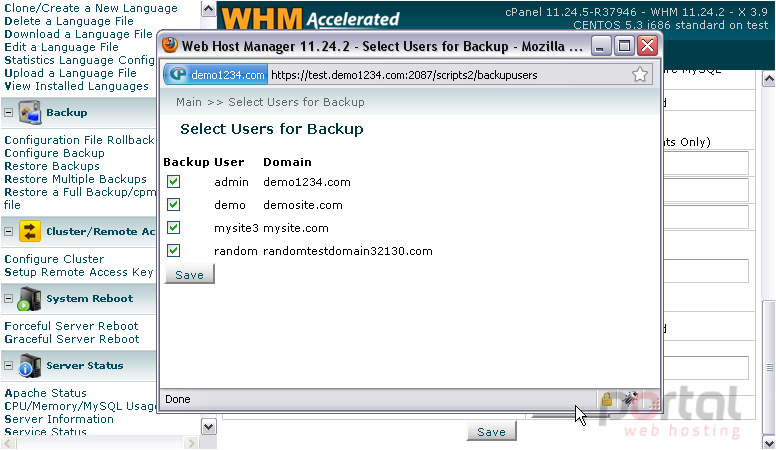Viewport: 776px width, 450px height.
Task: Open Apache Status link
Action: pyautogui.click(x=46, y=393)
